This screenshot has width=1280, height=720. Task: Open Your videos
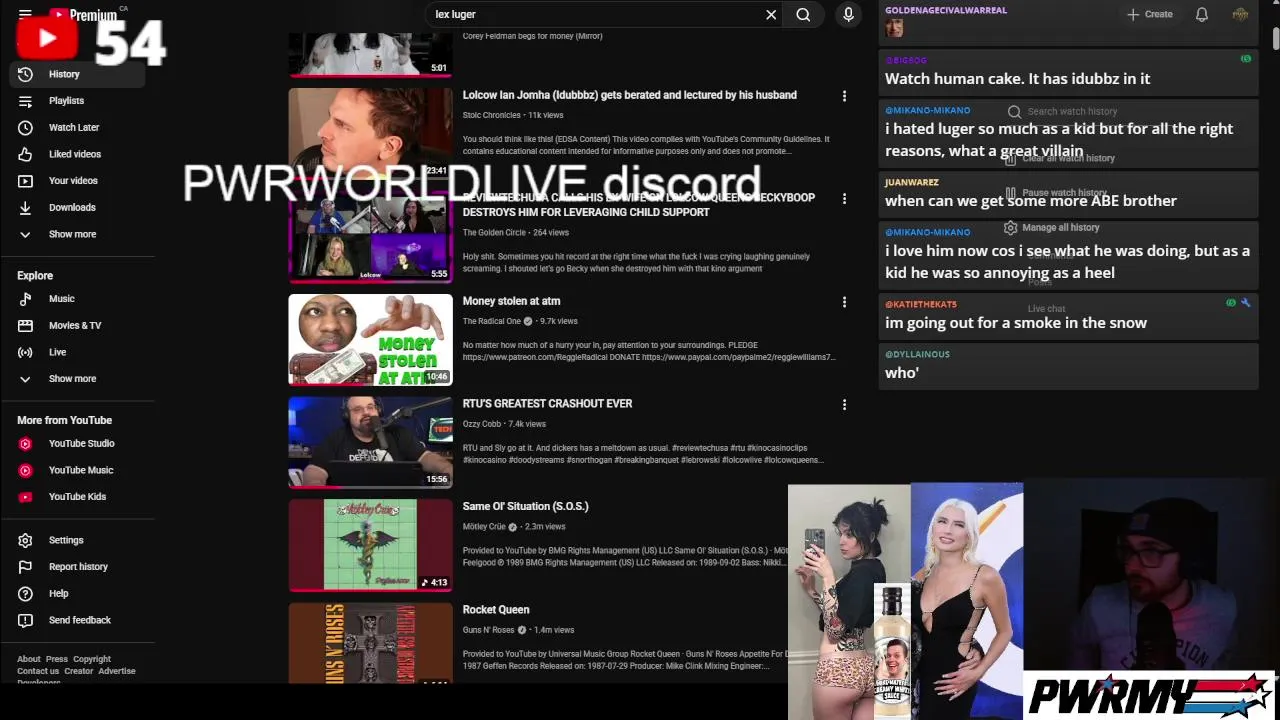77,181
